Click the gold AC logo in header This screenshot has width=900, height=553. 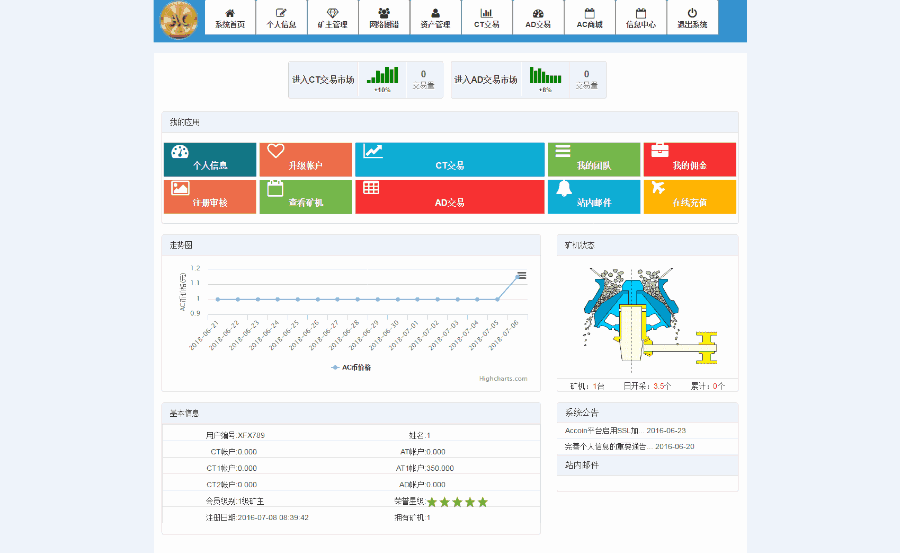180,20
